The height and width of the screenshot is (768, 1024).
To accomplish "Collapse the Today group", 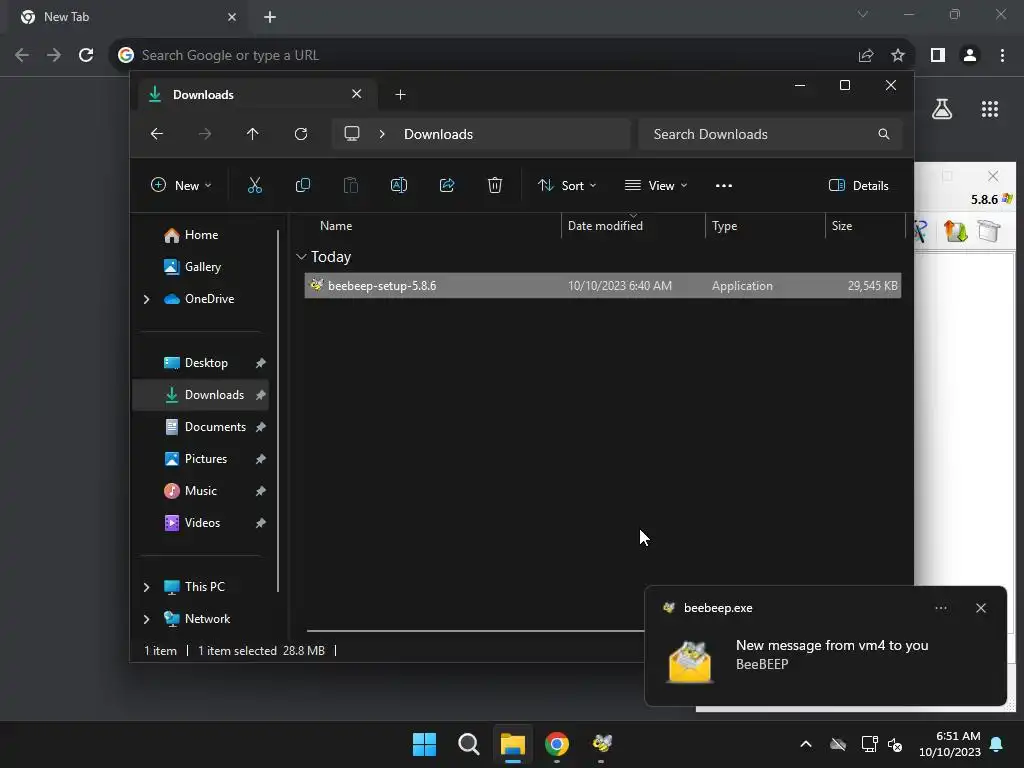I will coord(301,257).
